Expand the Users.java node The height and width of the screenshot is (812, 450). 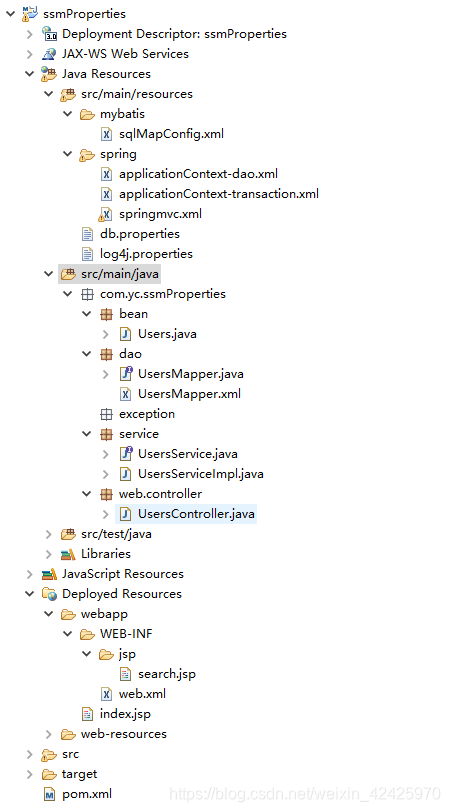(x=106, y=334)
